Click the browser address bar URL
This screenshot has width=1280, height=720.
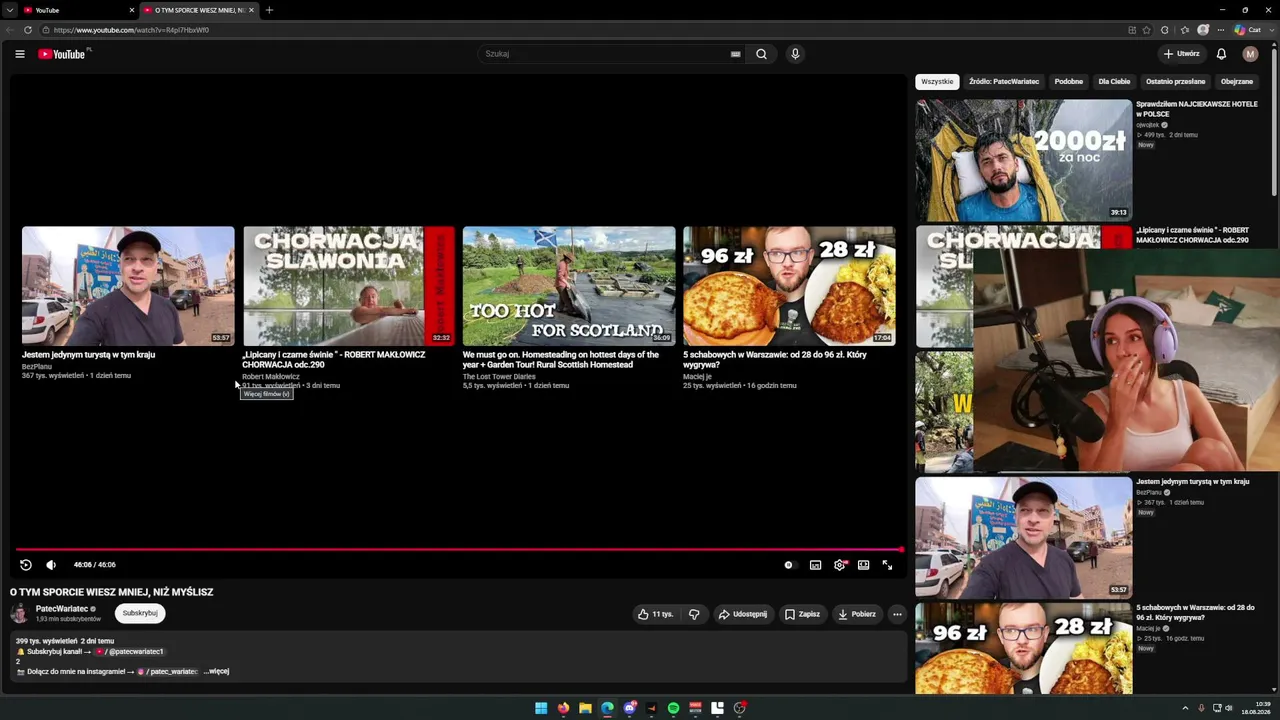[x=131, y=30]
